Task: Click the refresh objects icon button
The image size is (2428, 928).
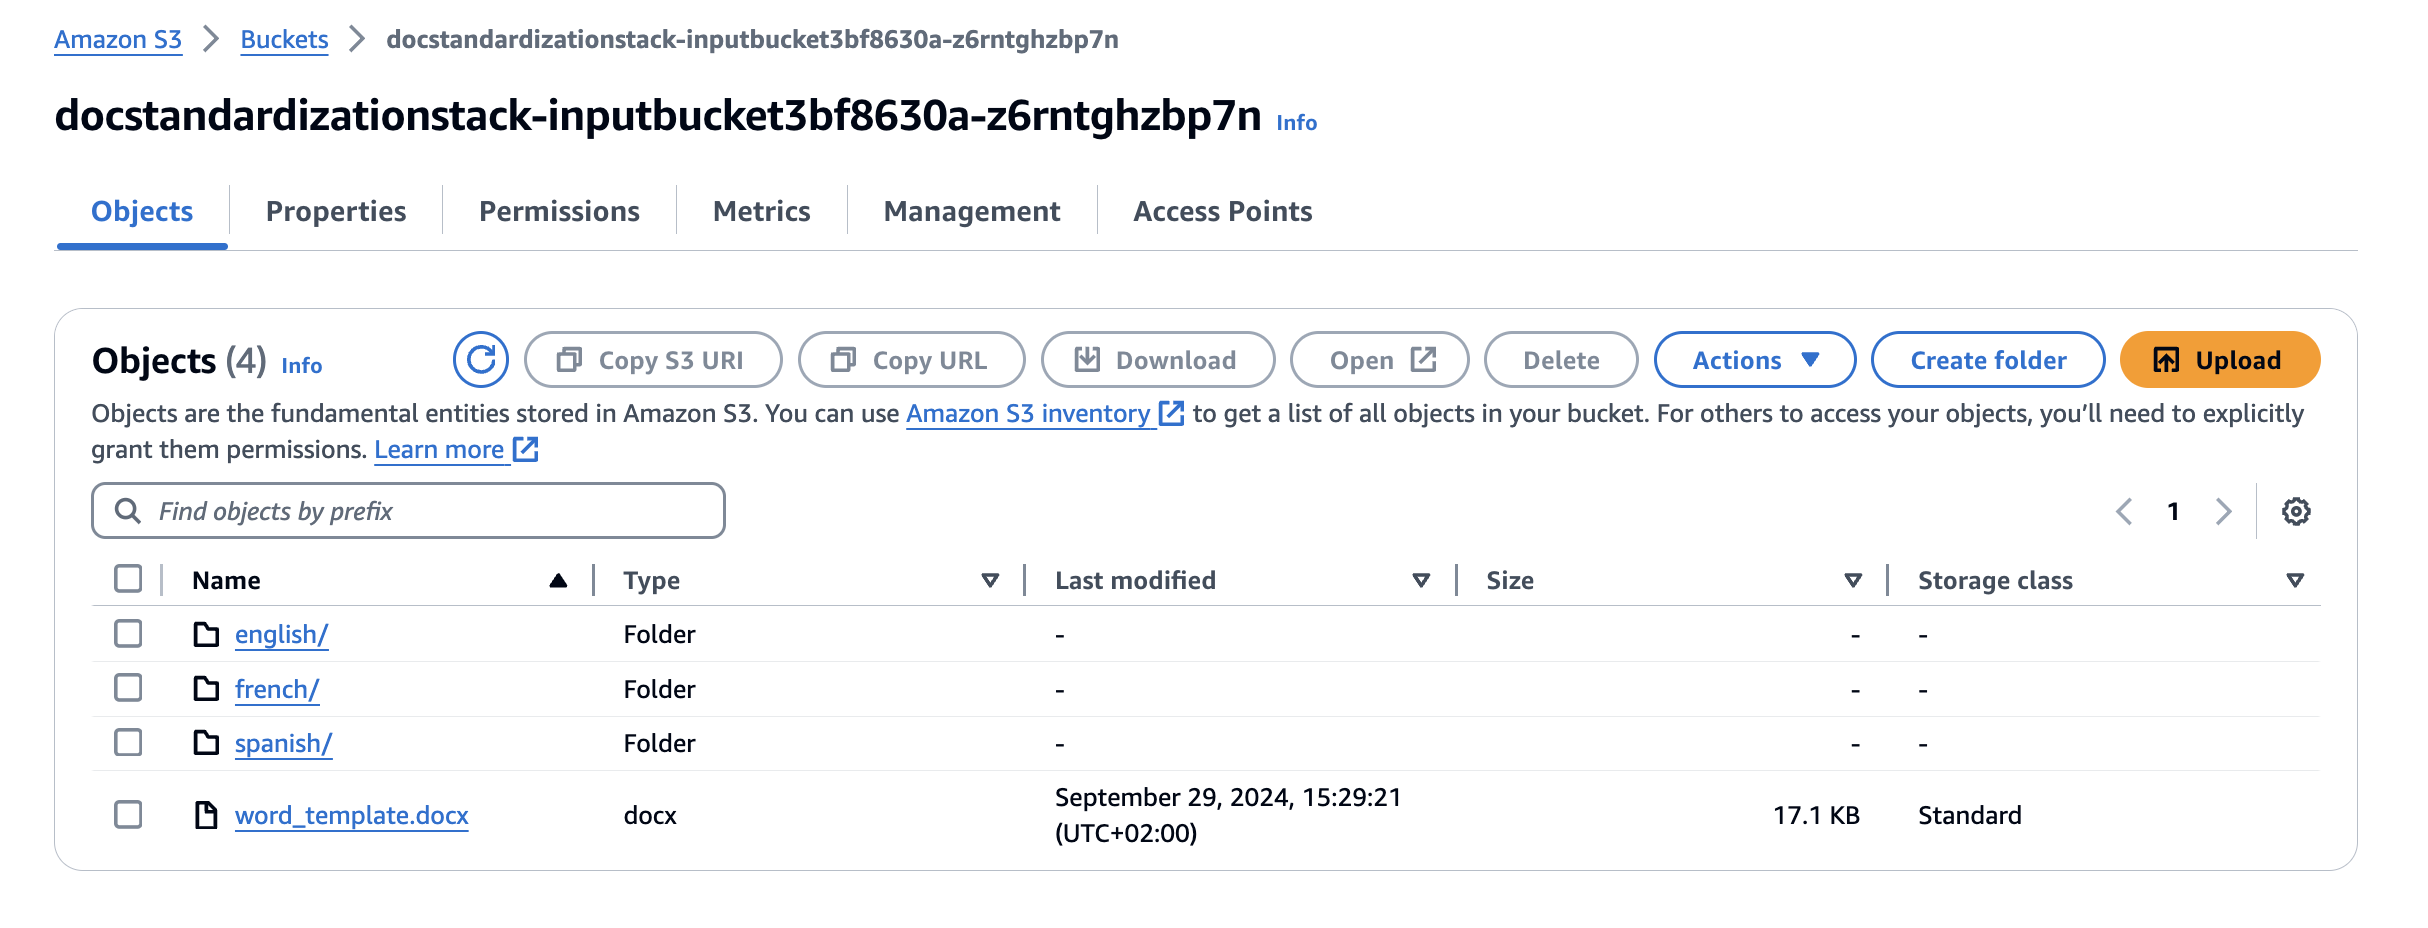Action: click(481, 360)
